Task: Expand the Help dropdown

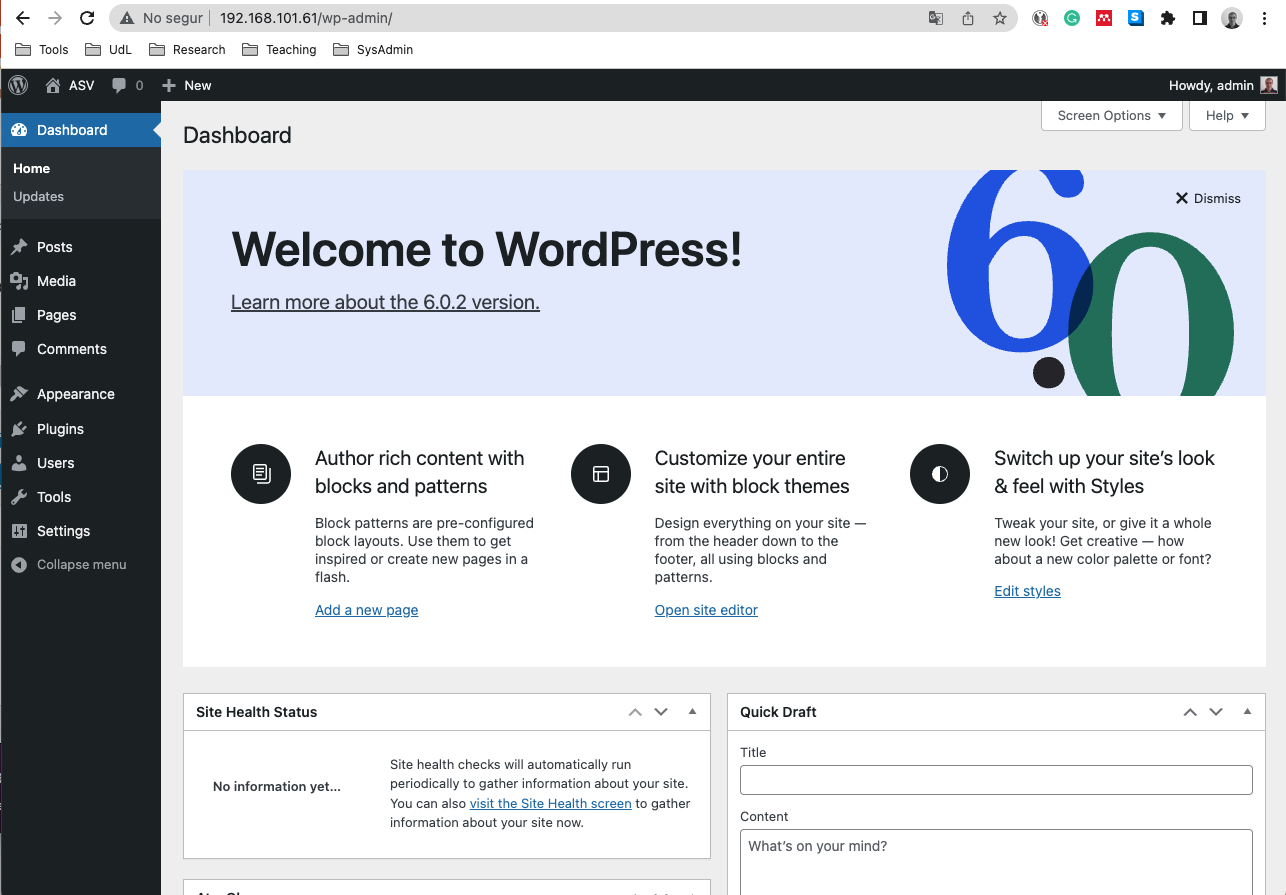Action: tap(1227, 115)
